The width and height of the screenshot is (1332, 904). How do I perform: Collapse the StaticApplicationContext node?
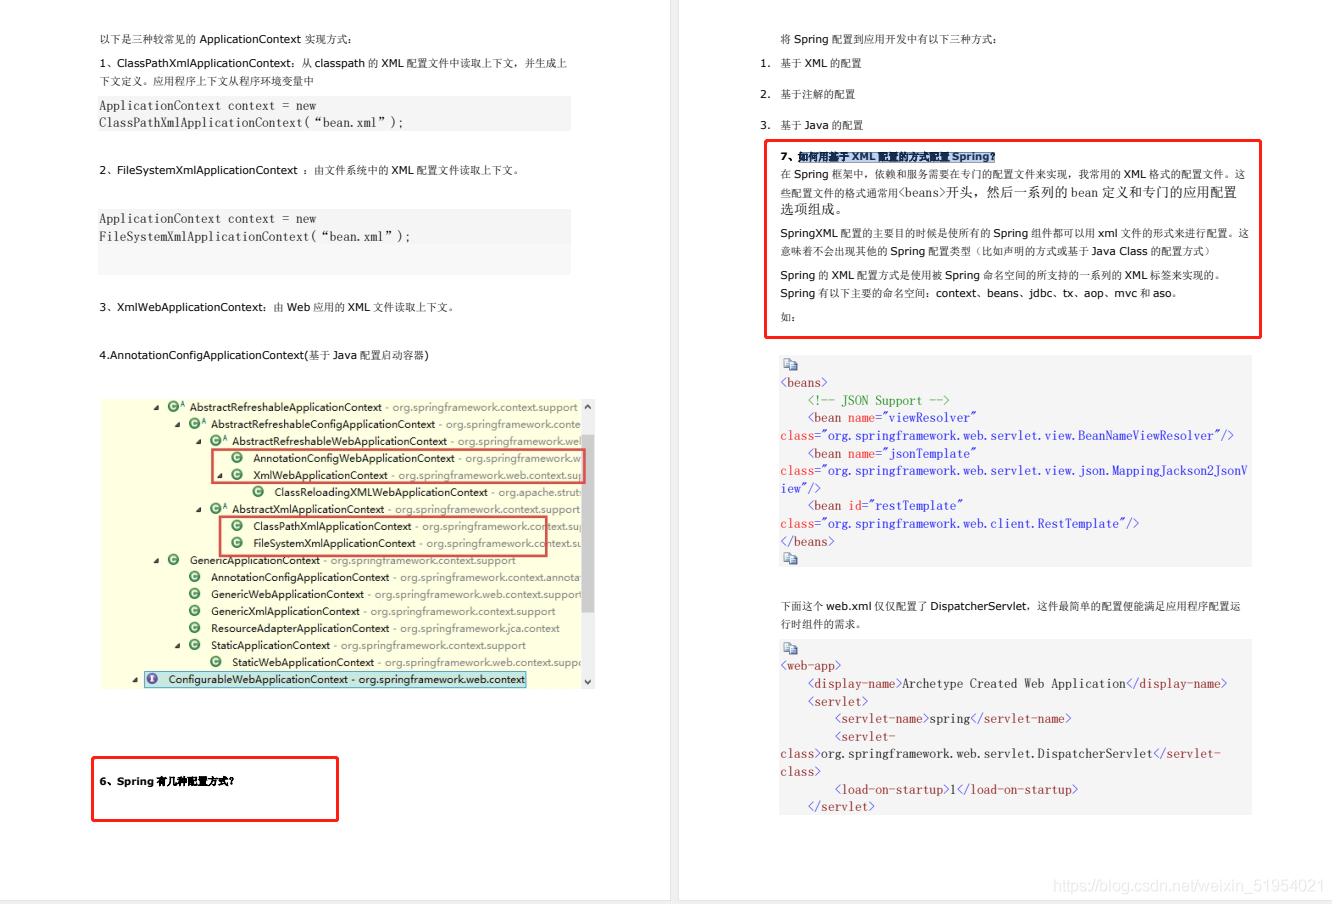pos(178,646)
